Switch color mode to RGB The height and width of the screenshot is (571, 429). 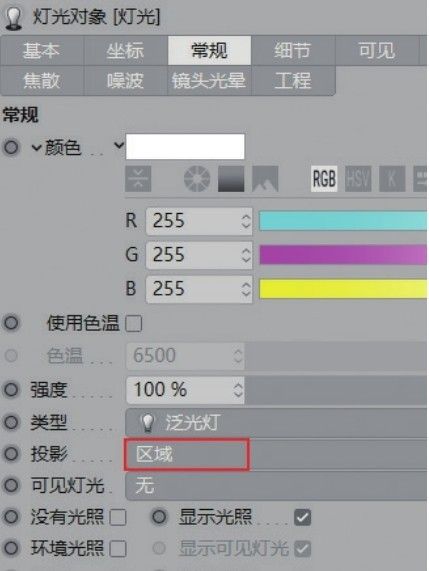324,179
